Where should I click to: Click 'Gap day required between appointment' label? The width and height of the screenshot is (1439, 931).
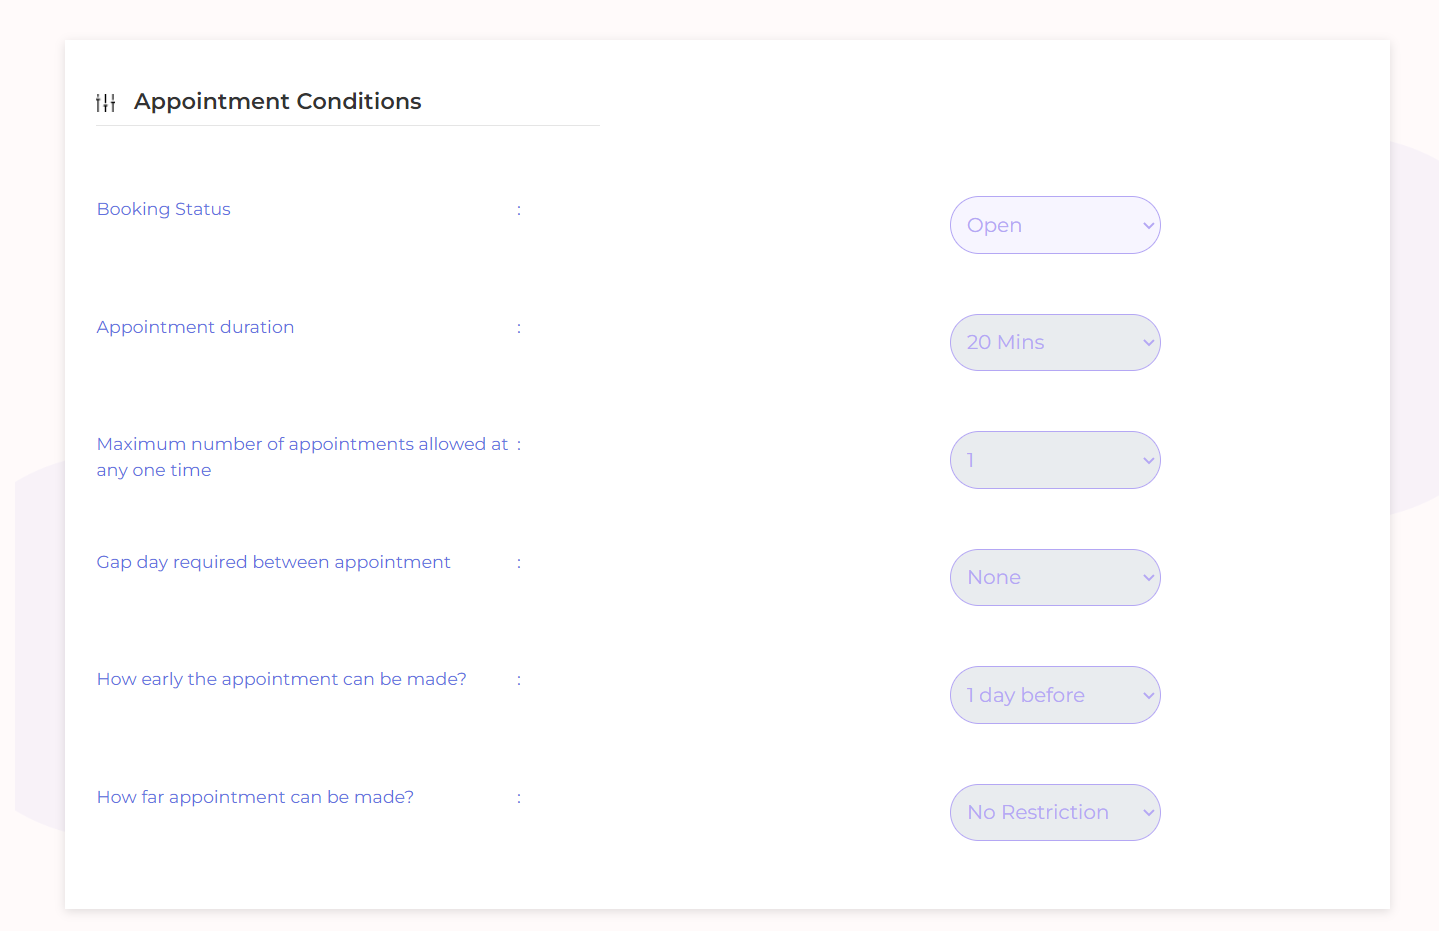tap(273, 562)
